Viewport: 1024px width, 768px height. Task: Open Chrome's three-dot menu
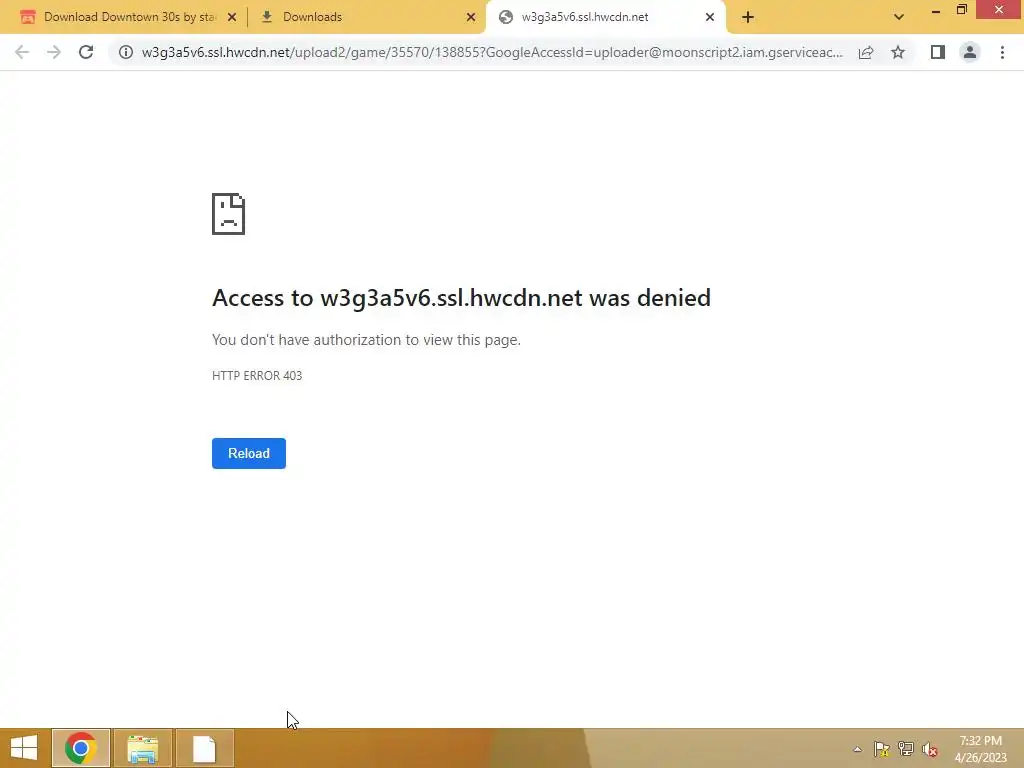(1002, 52)
